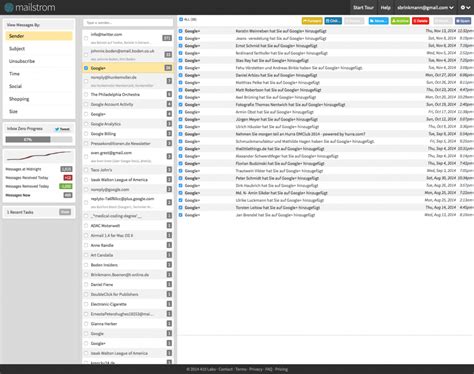474x374 pixels.
Task: Select the Pressekonditionen.de Newsletter sender
Action: [x=128, y=143]
